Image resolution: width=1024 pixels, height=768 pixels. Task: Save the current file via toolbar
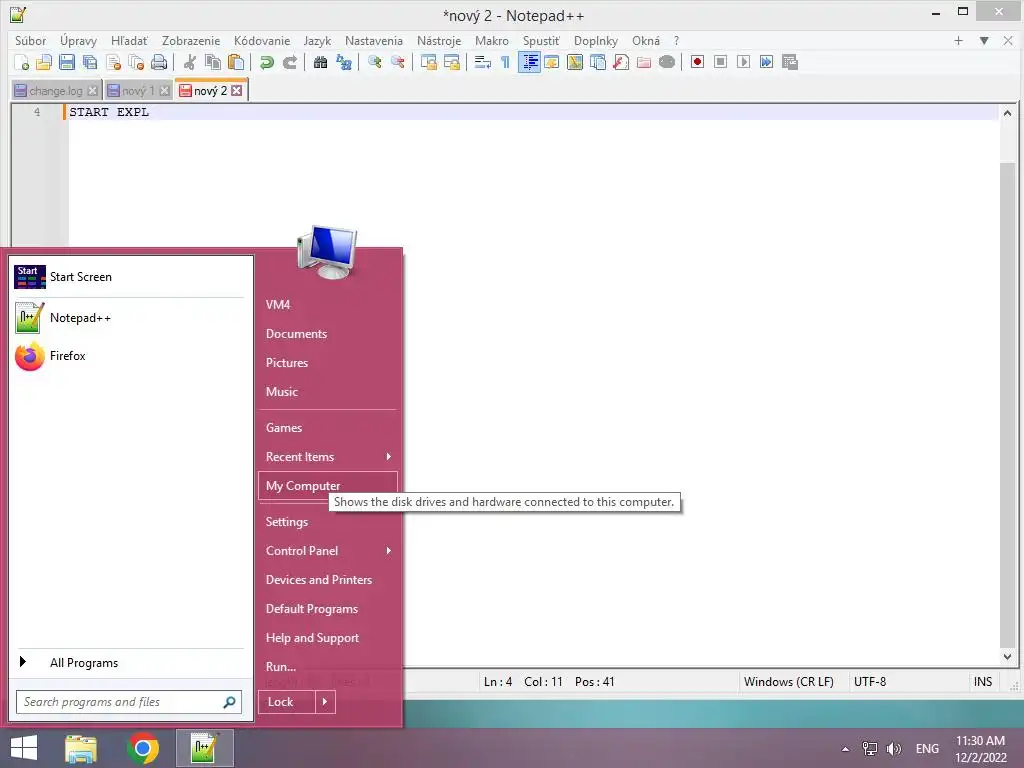click(67, 62)
